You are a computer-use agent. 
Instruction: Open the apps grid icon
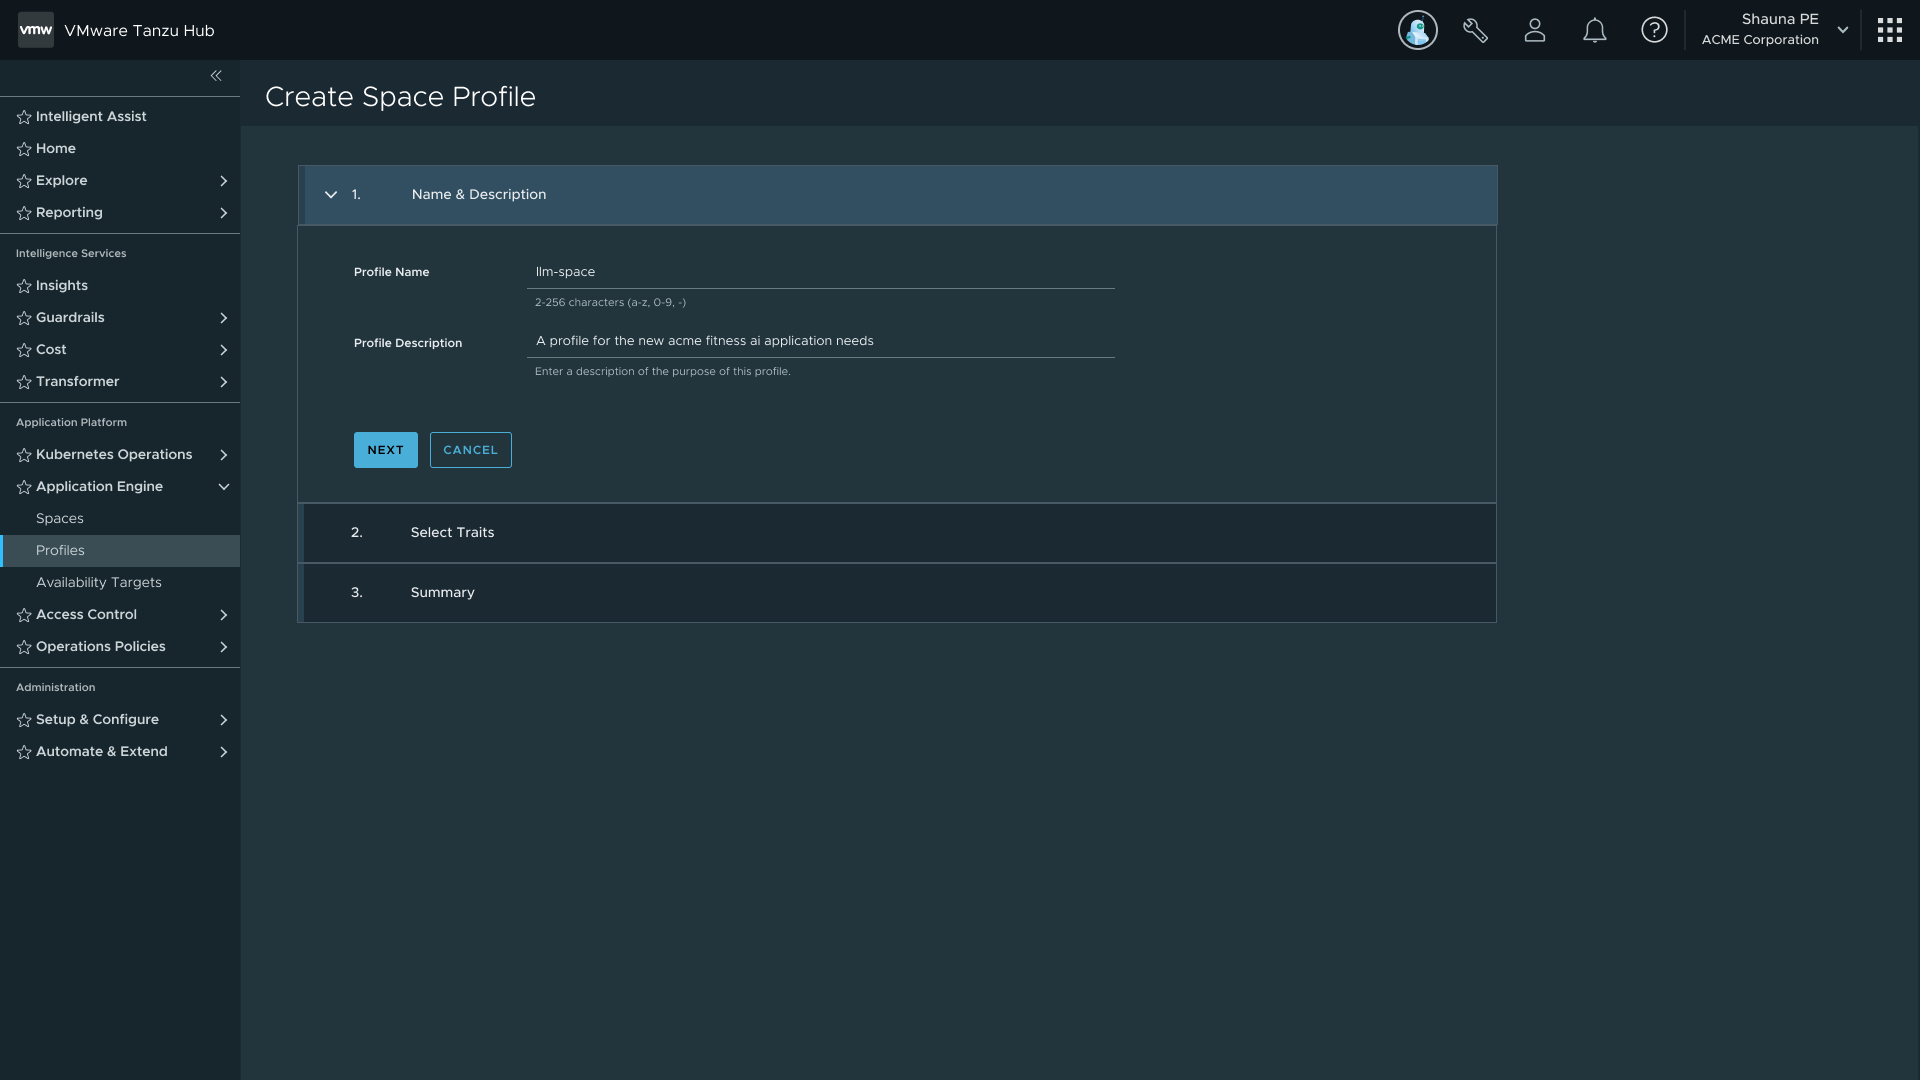click(x=1889, y=30)
